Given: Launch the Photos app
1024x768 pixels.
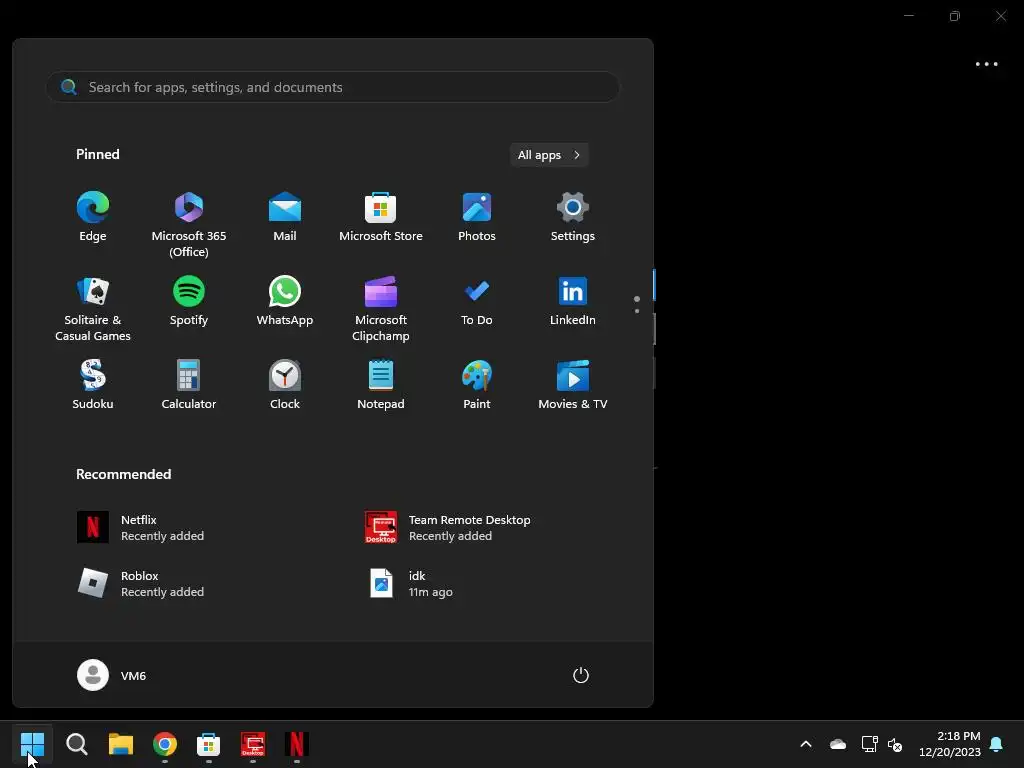Looking at the screenshot, I should (477, 217).
